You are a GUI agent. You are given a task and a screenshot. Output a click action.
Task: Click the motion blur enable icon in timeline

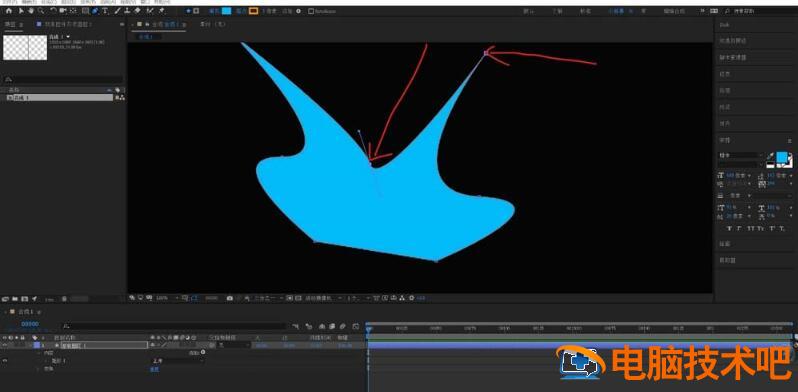343,326
